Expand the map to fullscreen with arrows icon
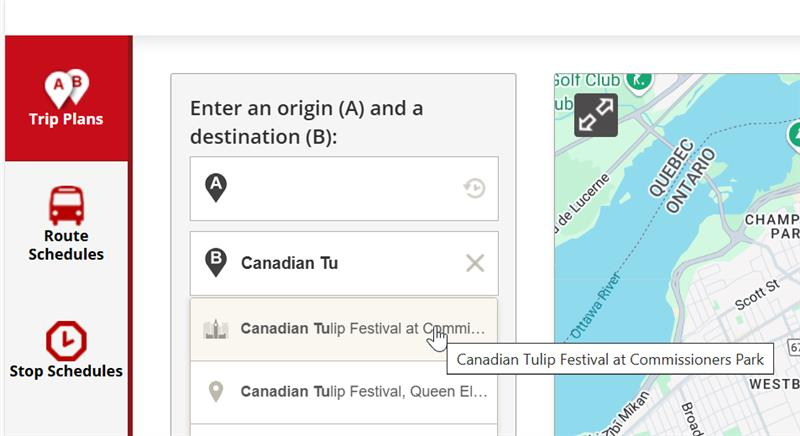 (x=596, y=115)
